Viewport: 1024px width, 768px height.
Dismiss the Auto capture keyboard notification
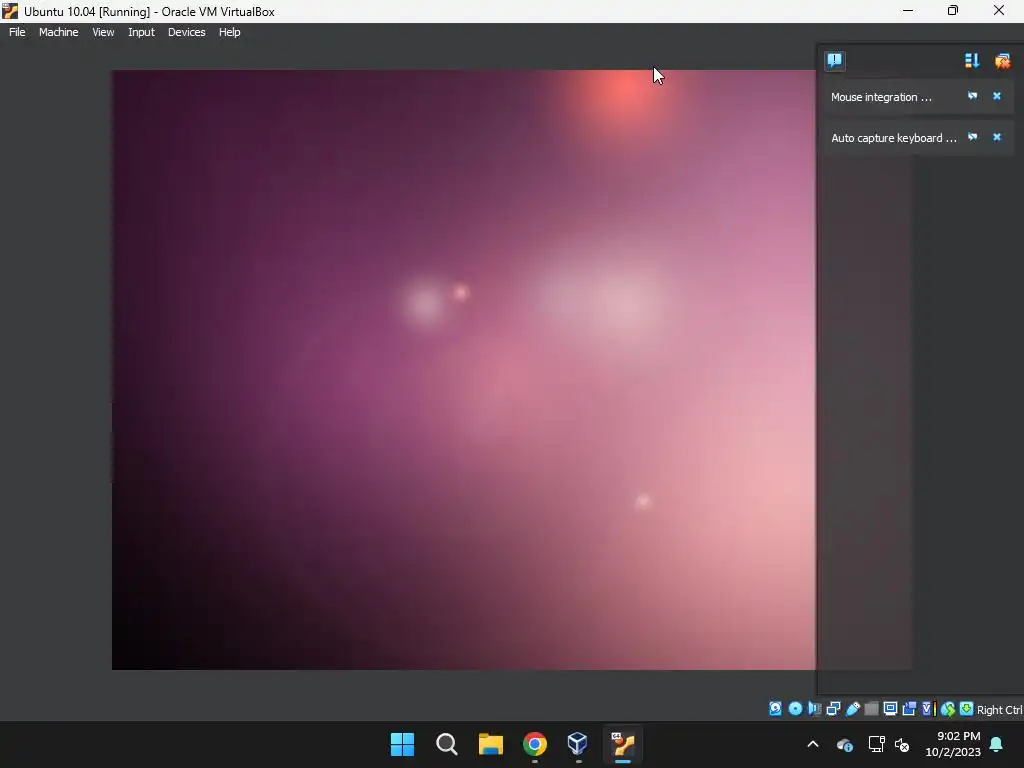tap(997, 137)
